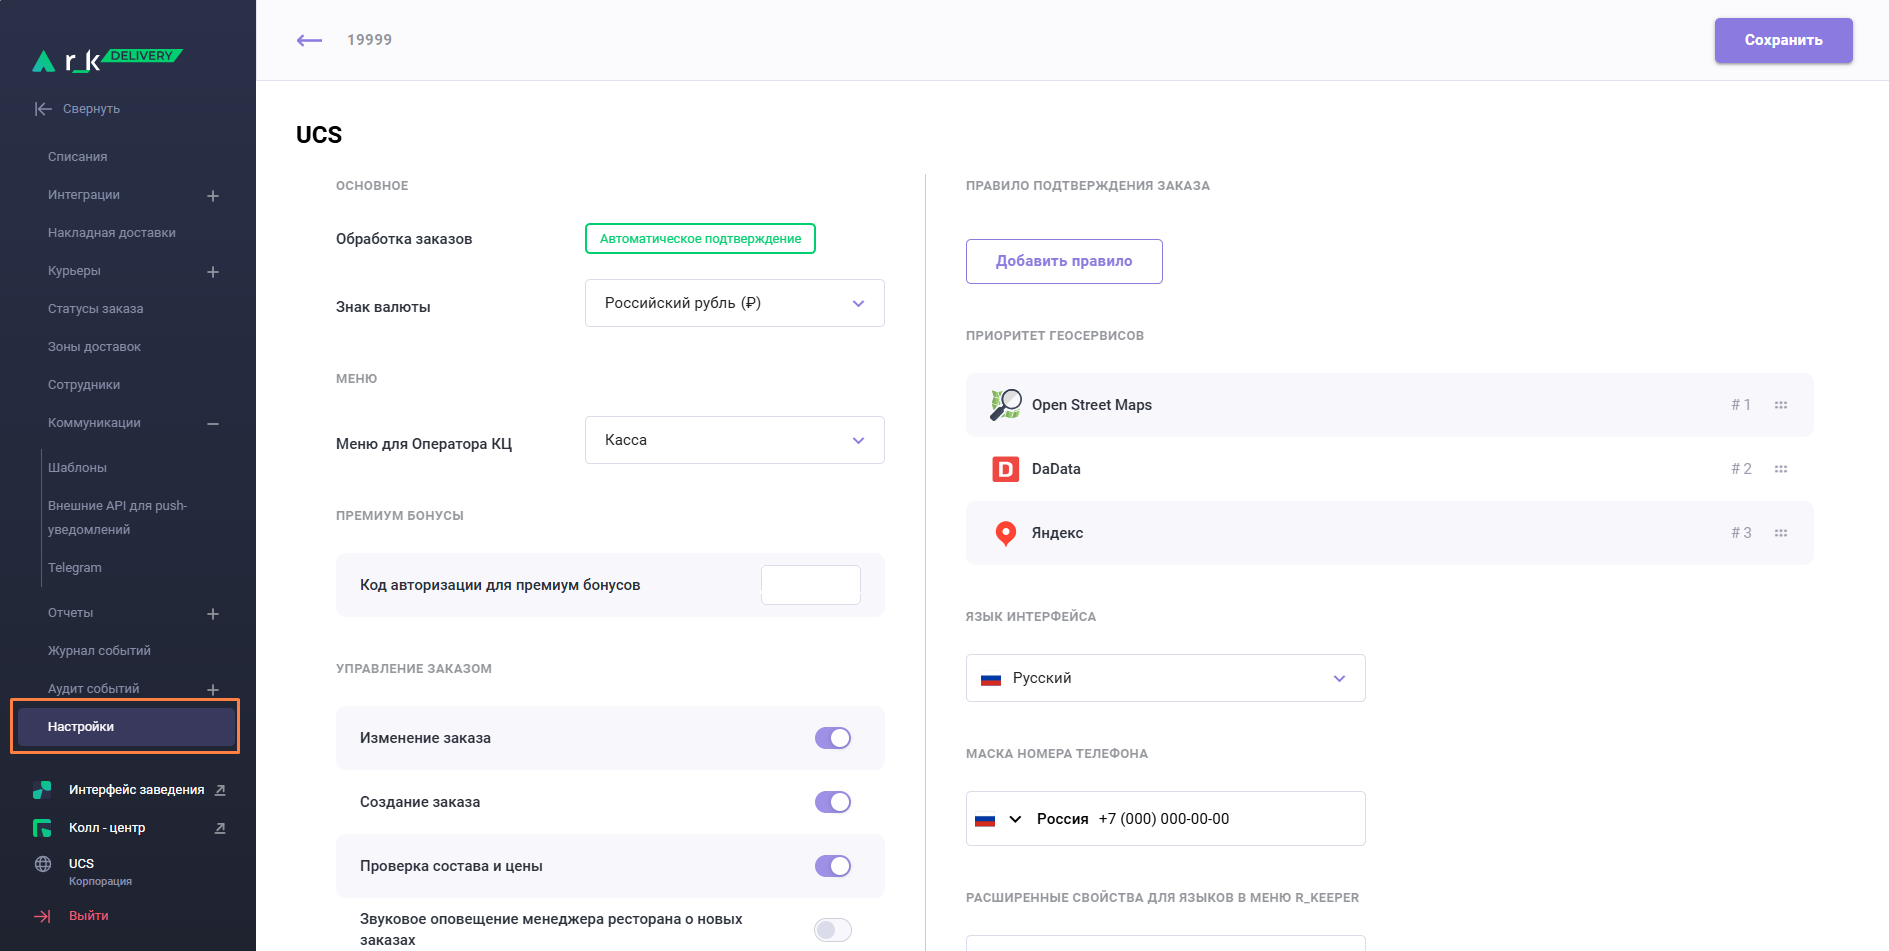
Task: Turn off composition and price check
Action: tap(832, 866)
